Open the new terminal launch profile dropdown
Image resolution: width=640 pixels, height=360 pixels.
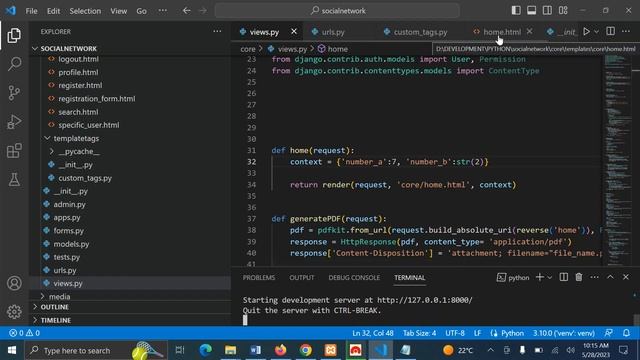click(x=549, y=278)
